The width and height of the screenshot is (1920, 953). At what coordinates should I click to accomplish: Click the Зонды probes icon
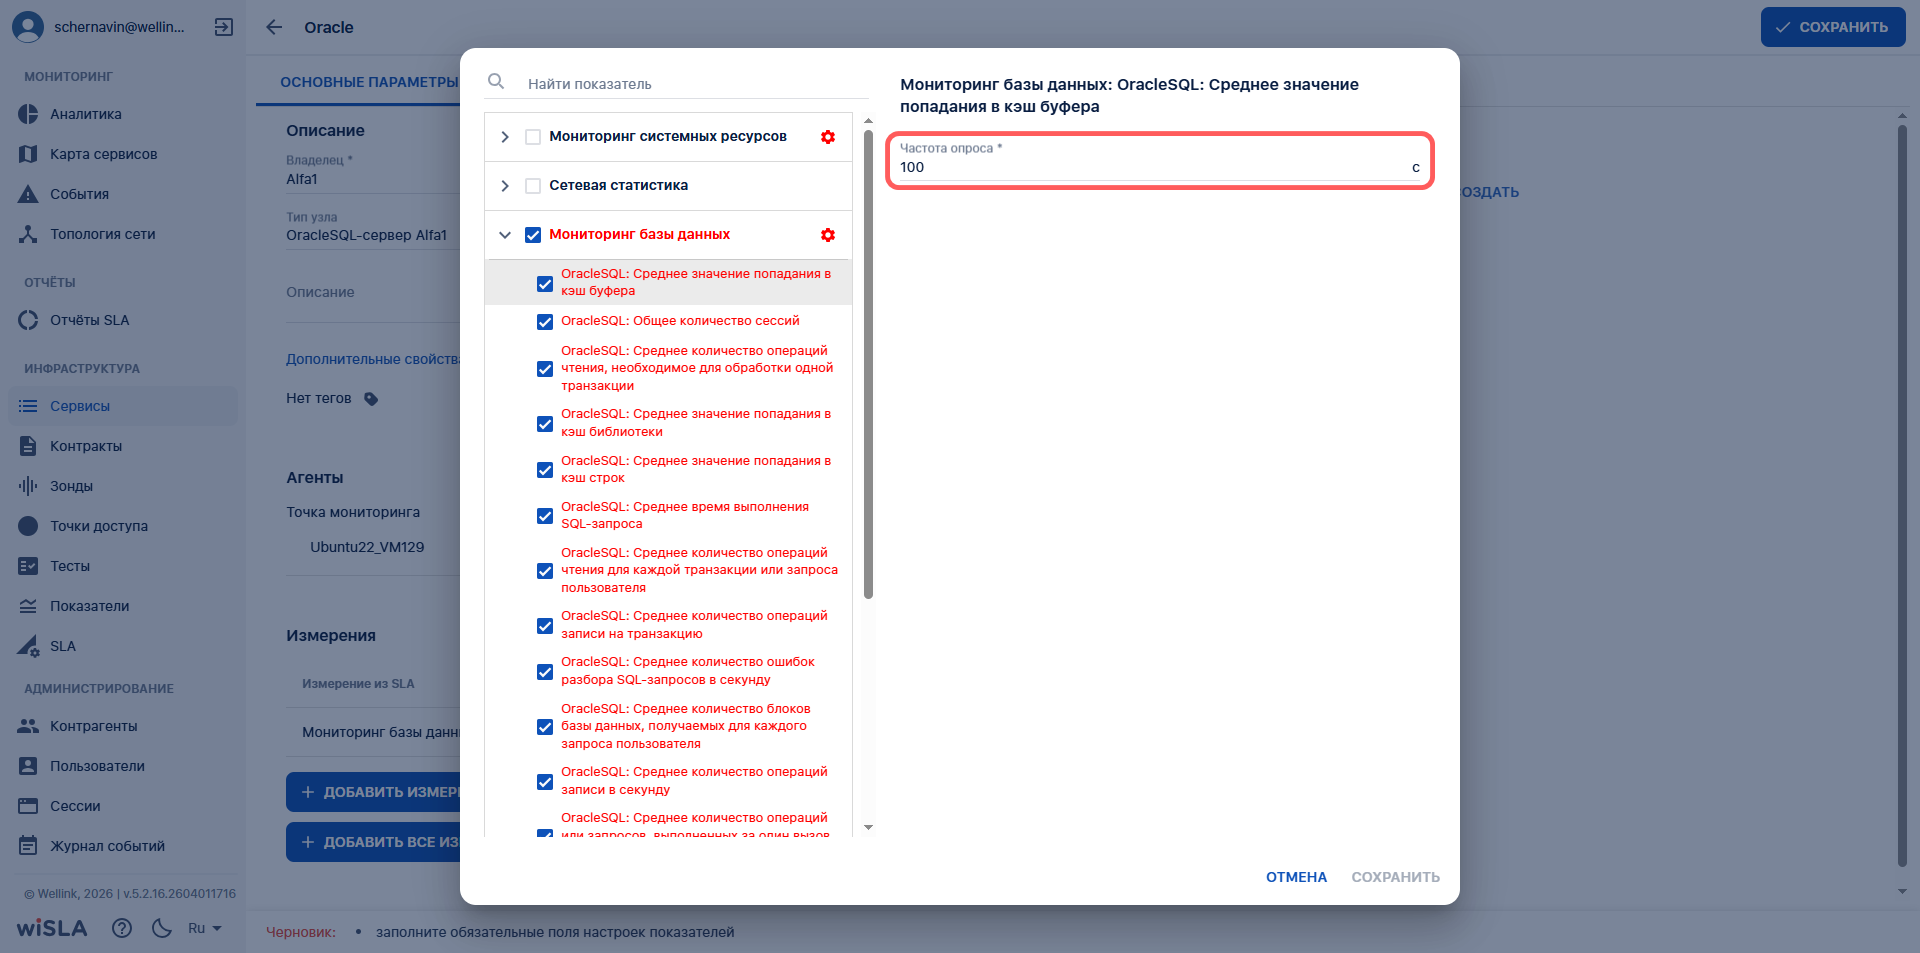pos(28,486)
